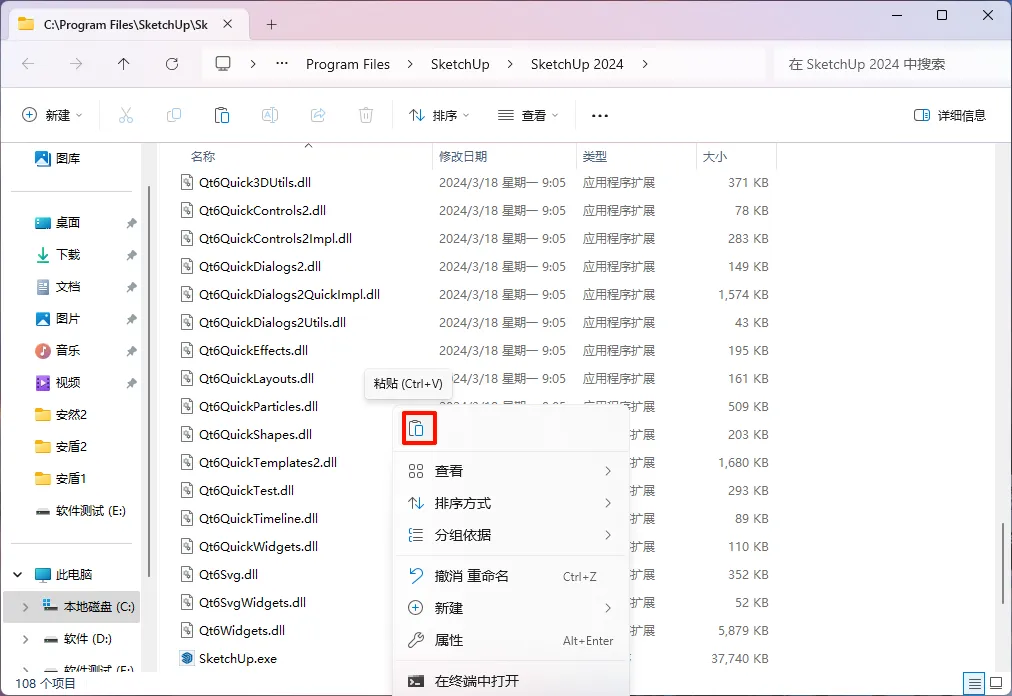The height and width of the screenshot is (696, 1012).
Task: Expand the chevron after SketchUp 2024 breadcrumb
Action: [645, 64]
